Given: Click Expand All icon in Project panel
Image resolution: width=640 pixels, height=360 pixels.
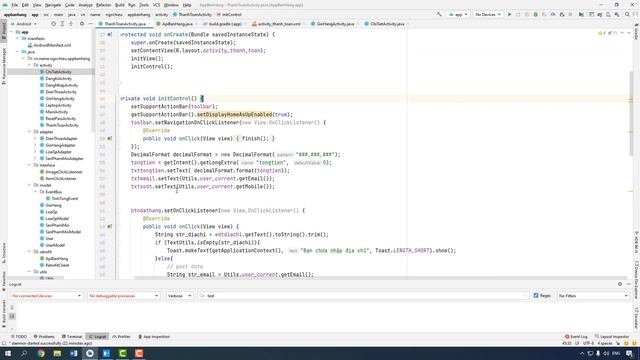Looking at the screenshot, I should tap(62, 24).
